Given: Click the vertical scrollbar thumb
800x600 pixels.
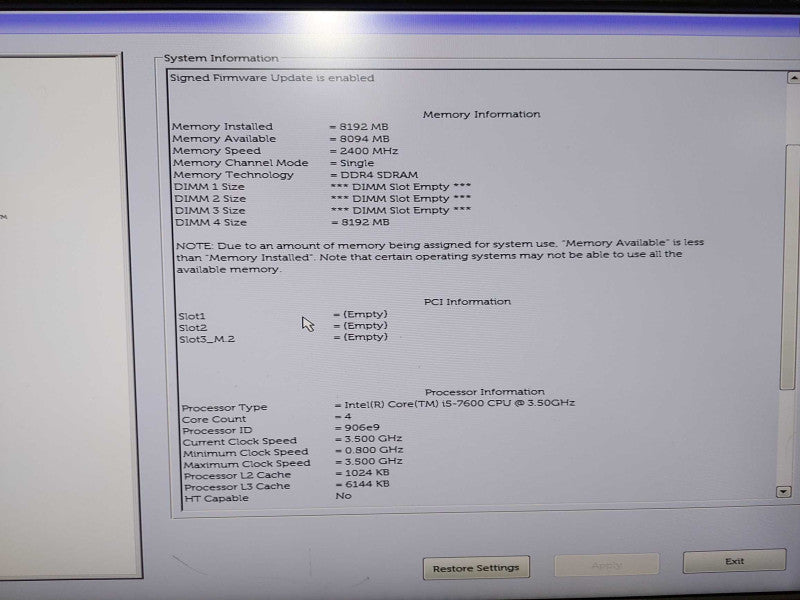Looking at the screenshot, I should point(790,265).
